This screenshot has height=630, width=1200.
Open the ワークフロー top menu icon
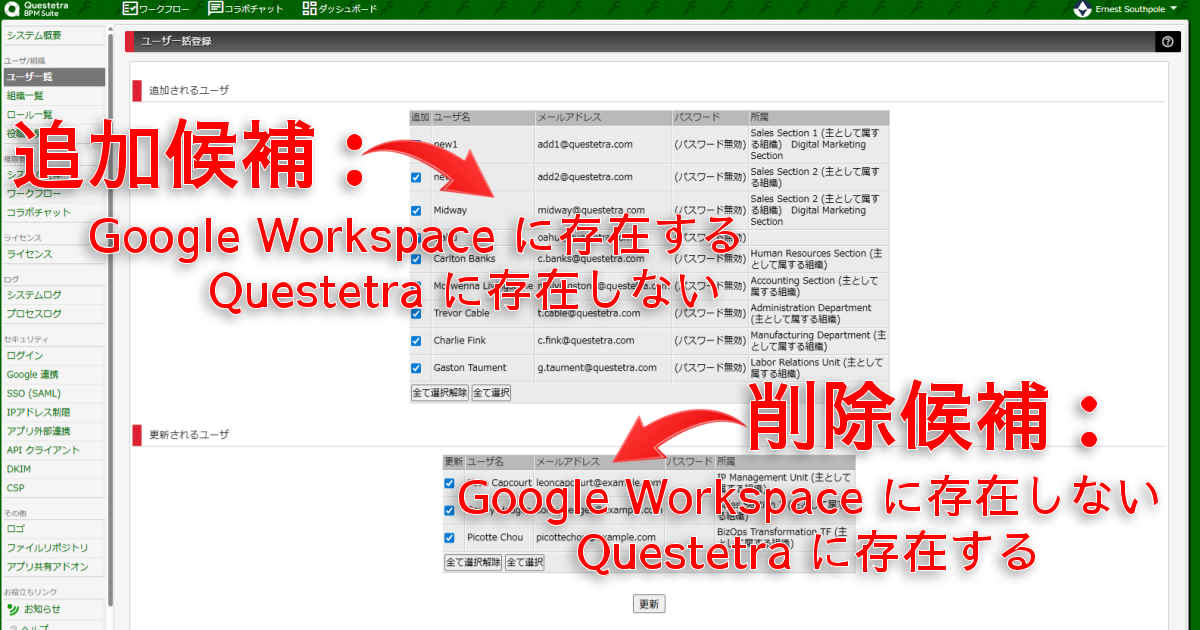point(130,9)
